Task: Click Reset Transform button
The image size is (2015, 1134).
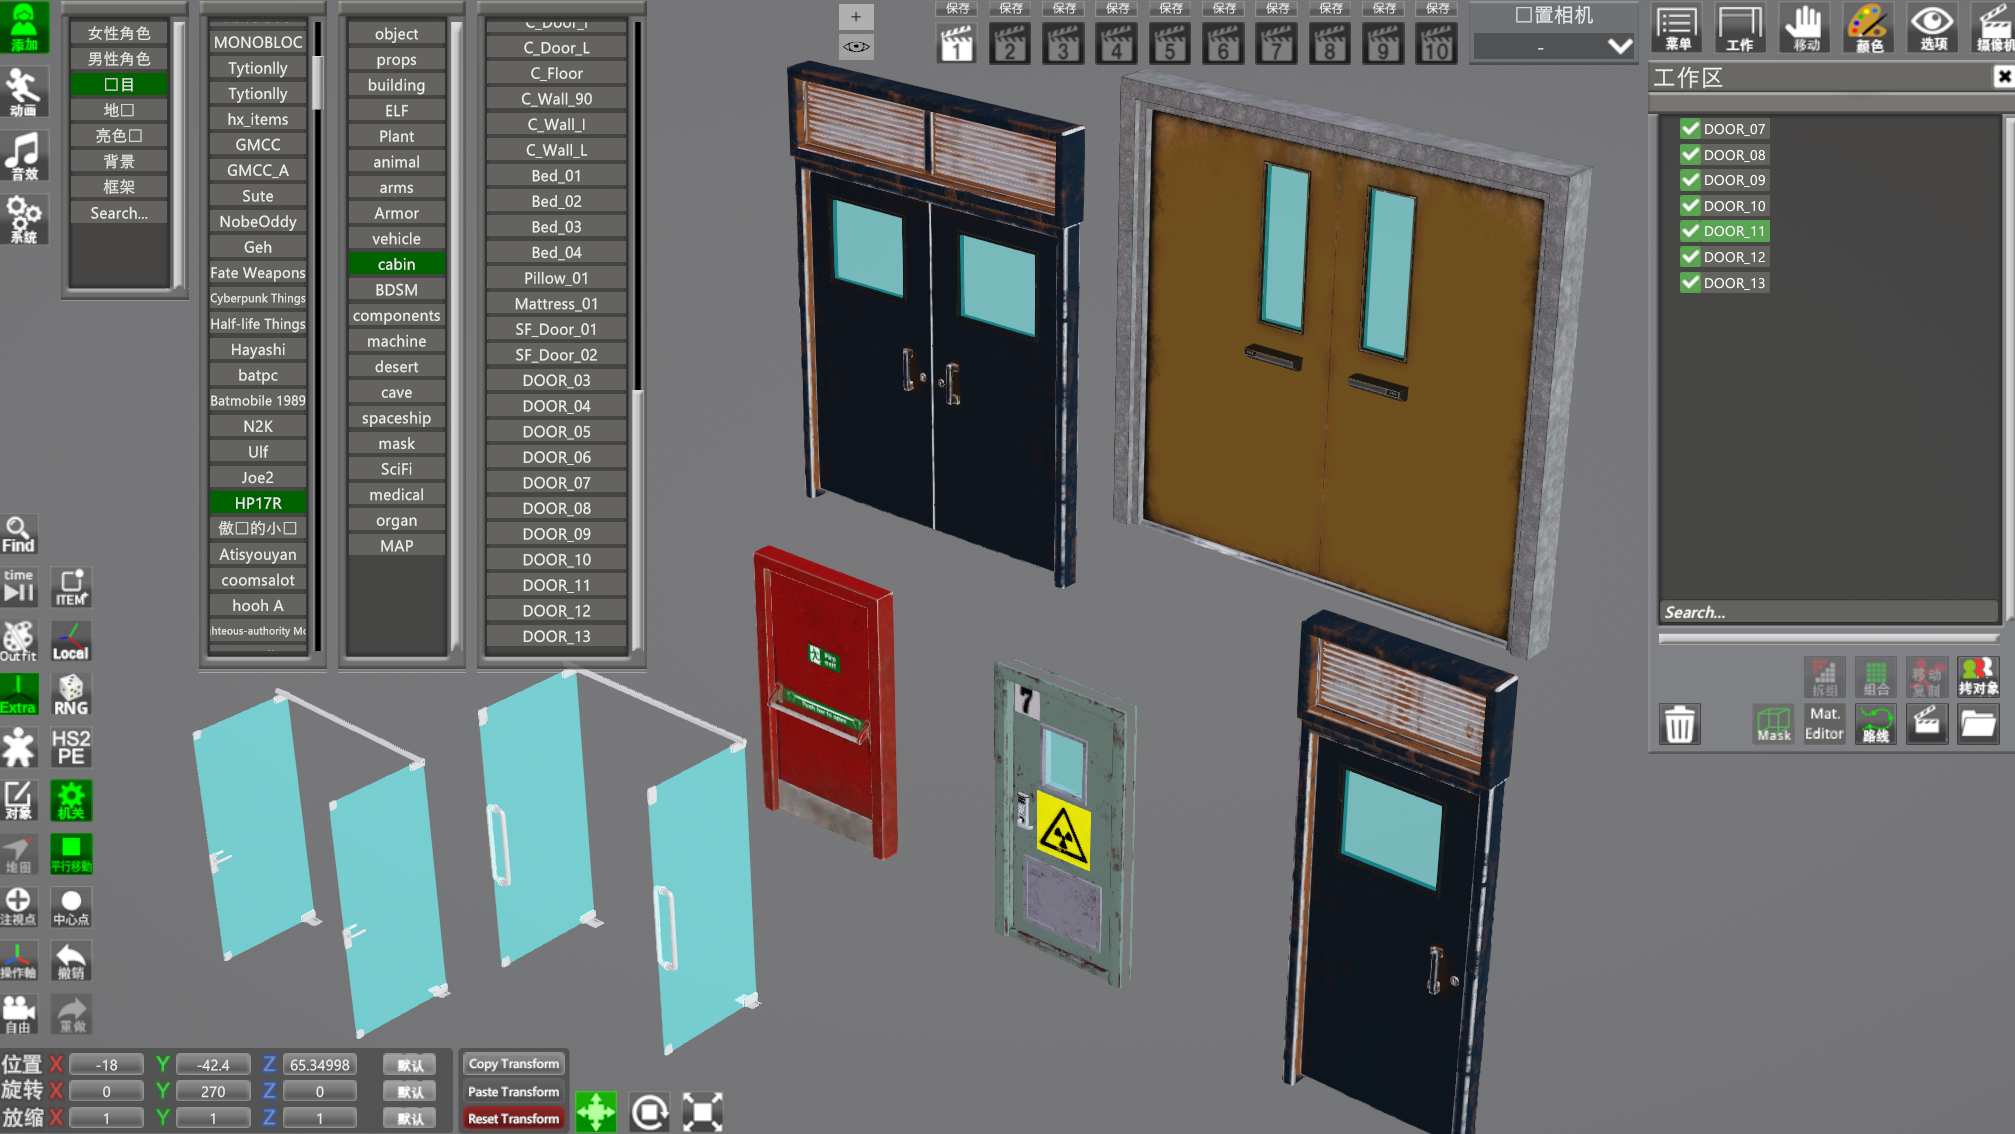Action: (514, 1119)
